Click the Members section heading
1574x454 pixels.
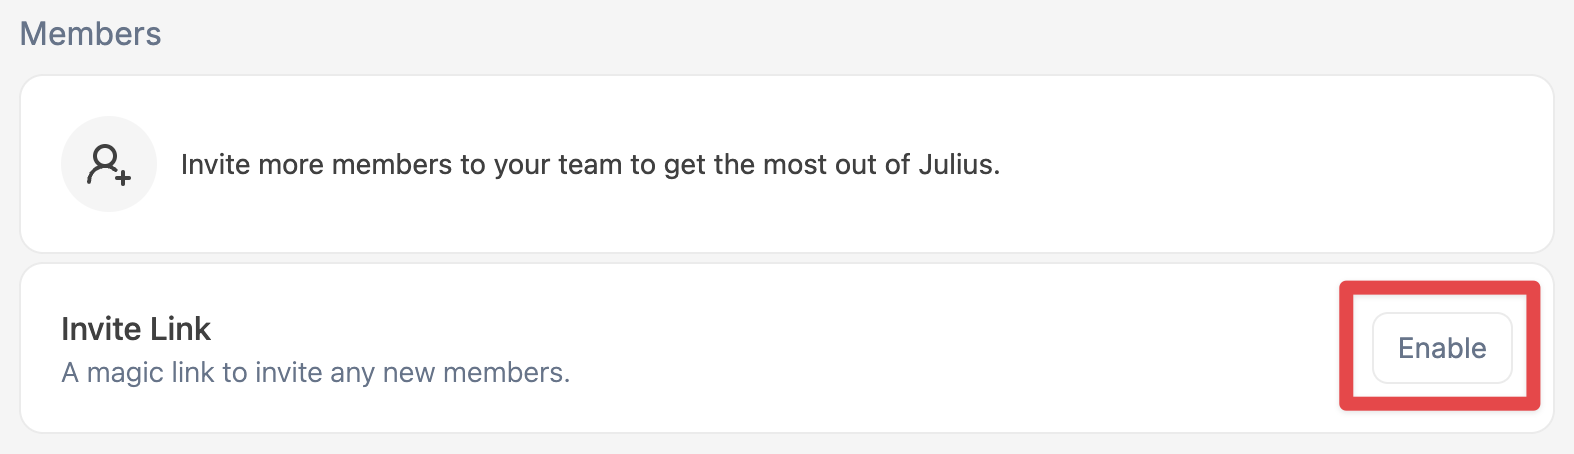(x=91, y=34)
